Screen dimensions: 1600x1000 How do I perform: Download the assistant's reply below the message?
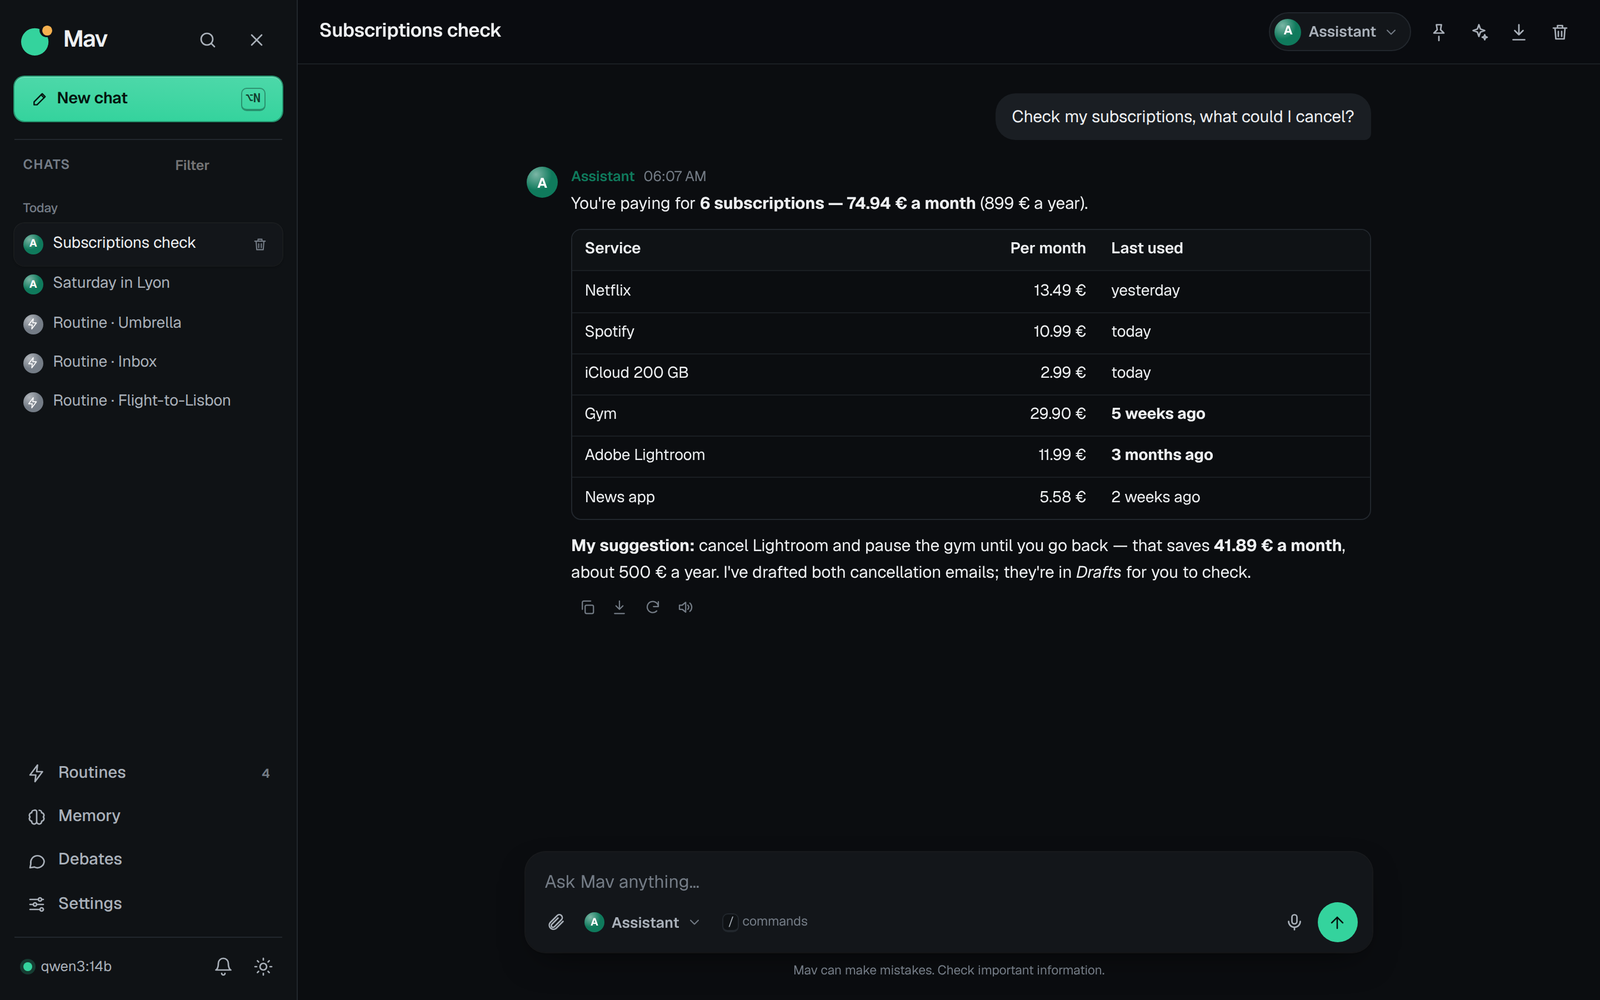(620, 607)
